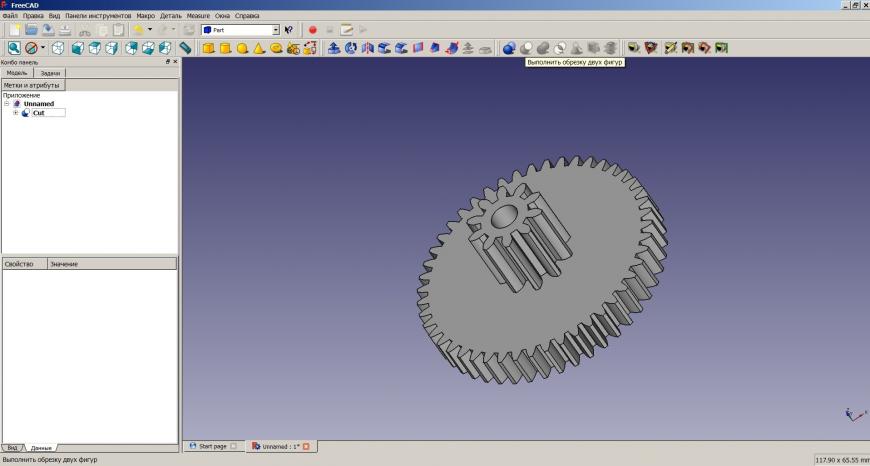Print the document
Screen dimensions: 870x466
pyautogui.click(x=65, y=30)
